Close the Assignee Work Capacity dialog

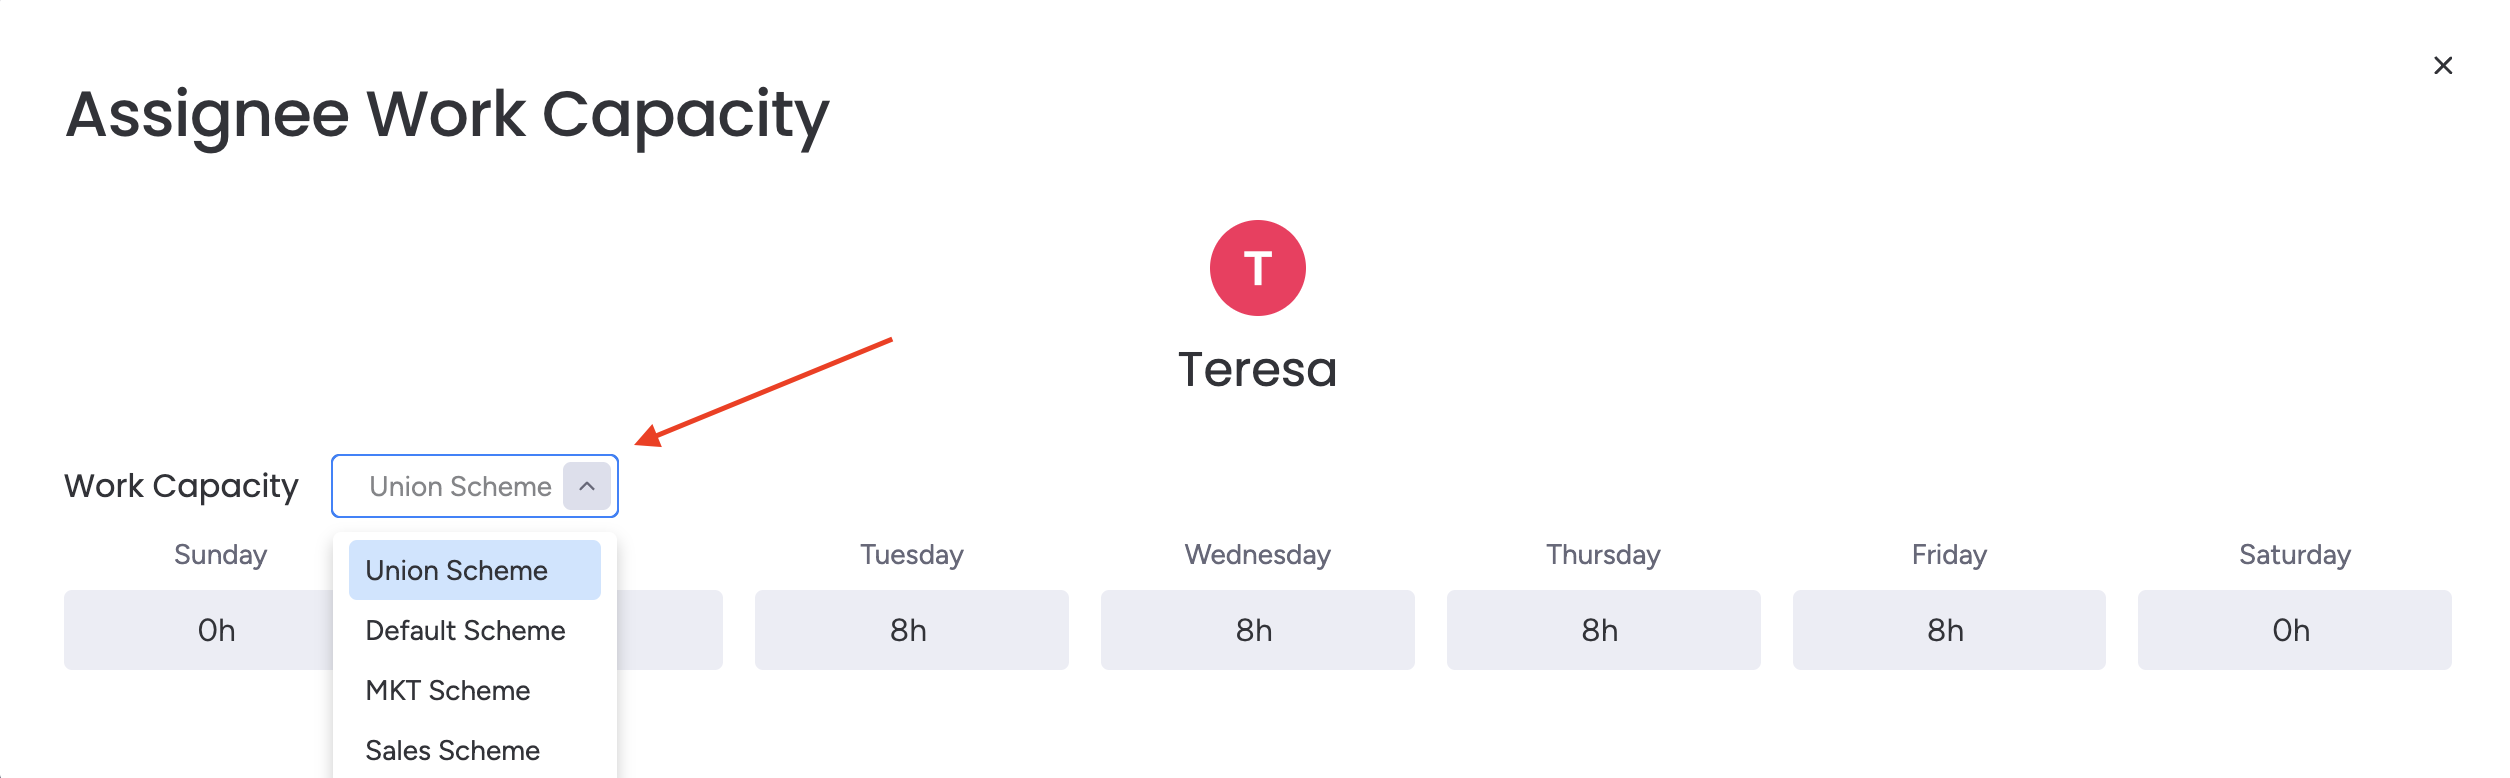tap(2444, 64)
